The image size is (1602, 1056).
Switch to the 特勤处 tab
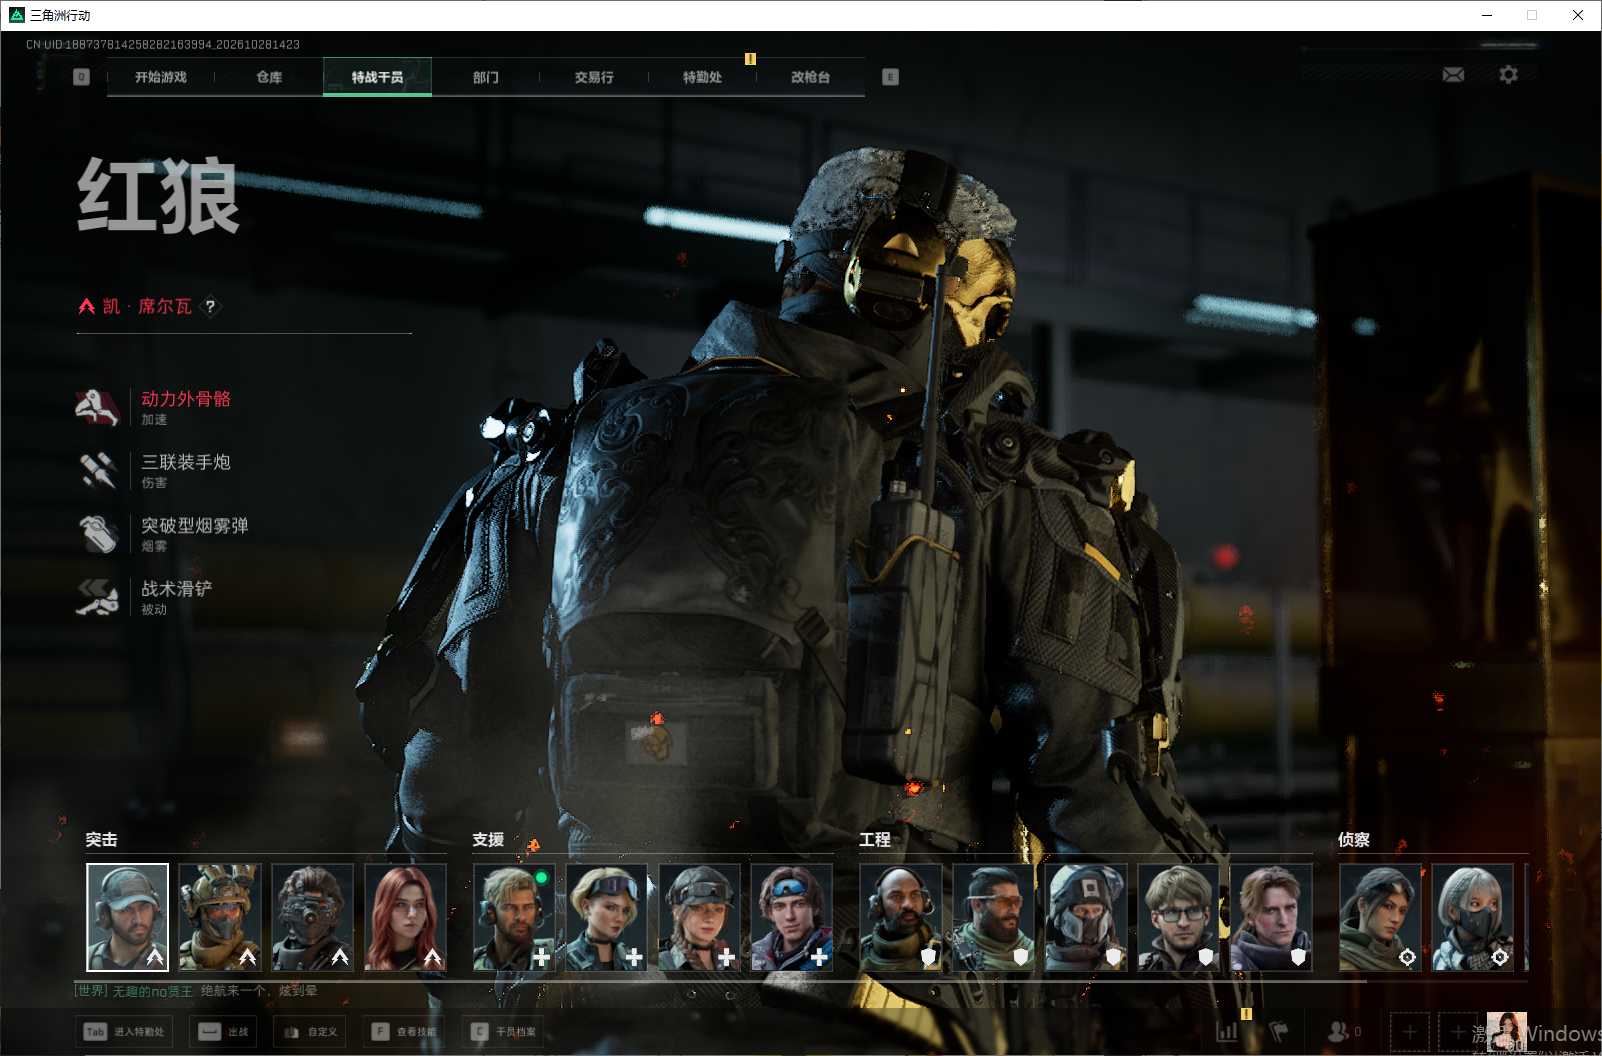coord(702,77)
